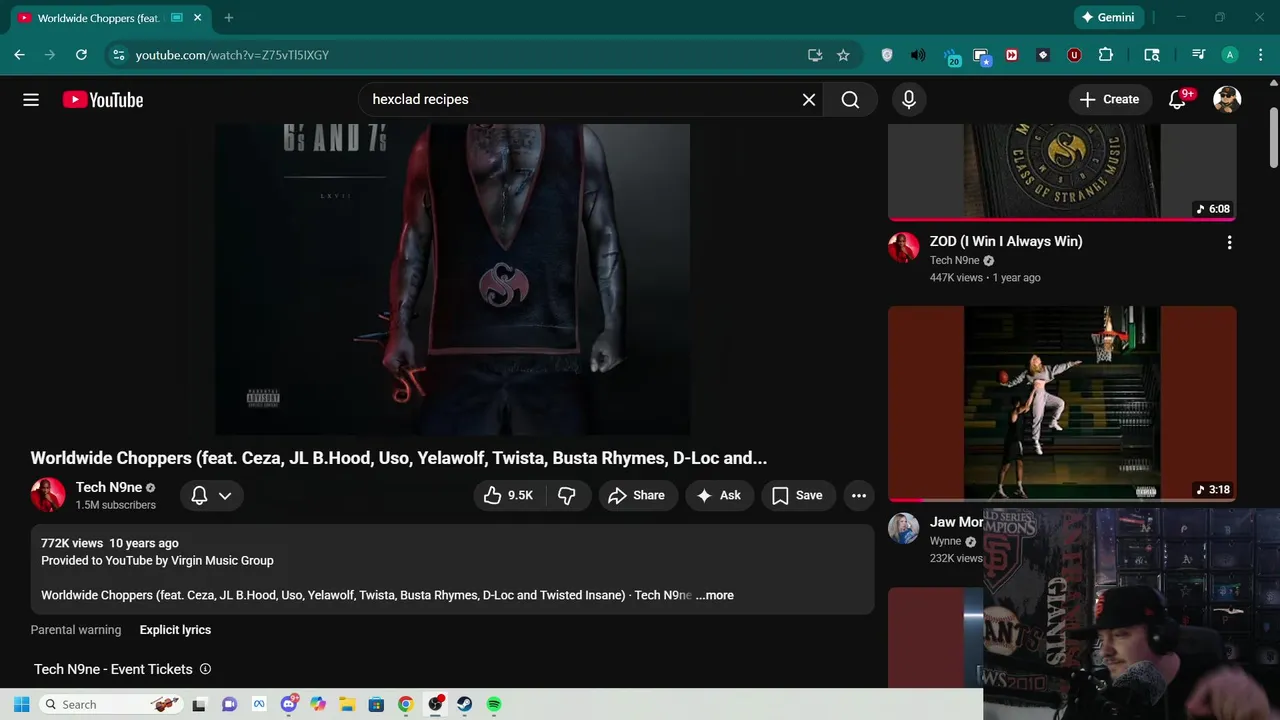
Task: Go back in browser history
Action: click(x=19, y=55)
